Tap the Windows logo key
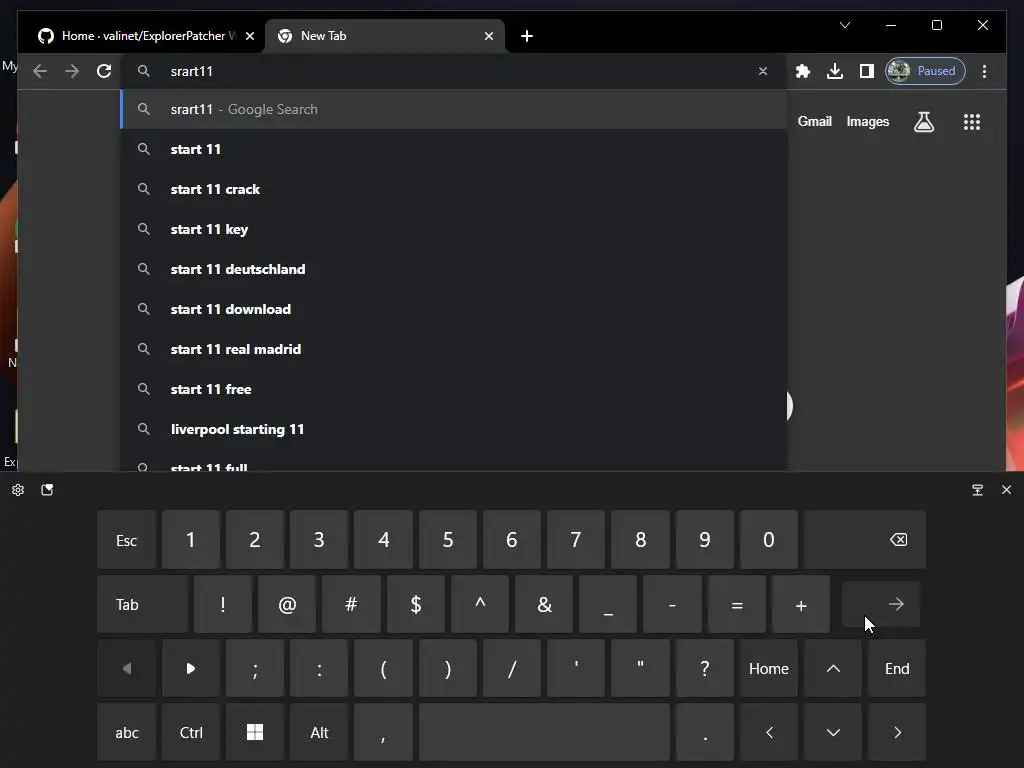This screenshot has width=1024, height=768. click(255, 733)
